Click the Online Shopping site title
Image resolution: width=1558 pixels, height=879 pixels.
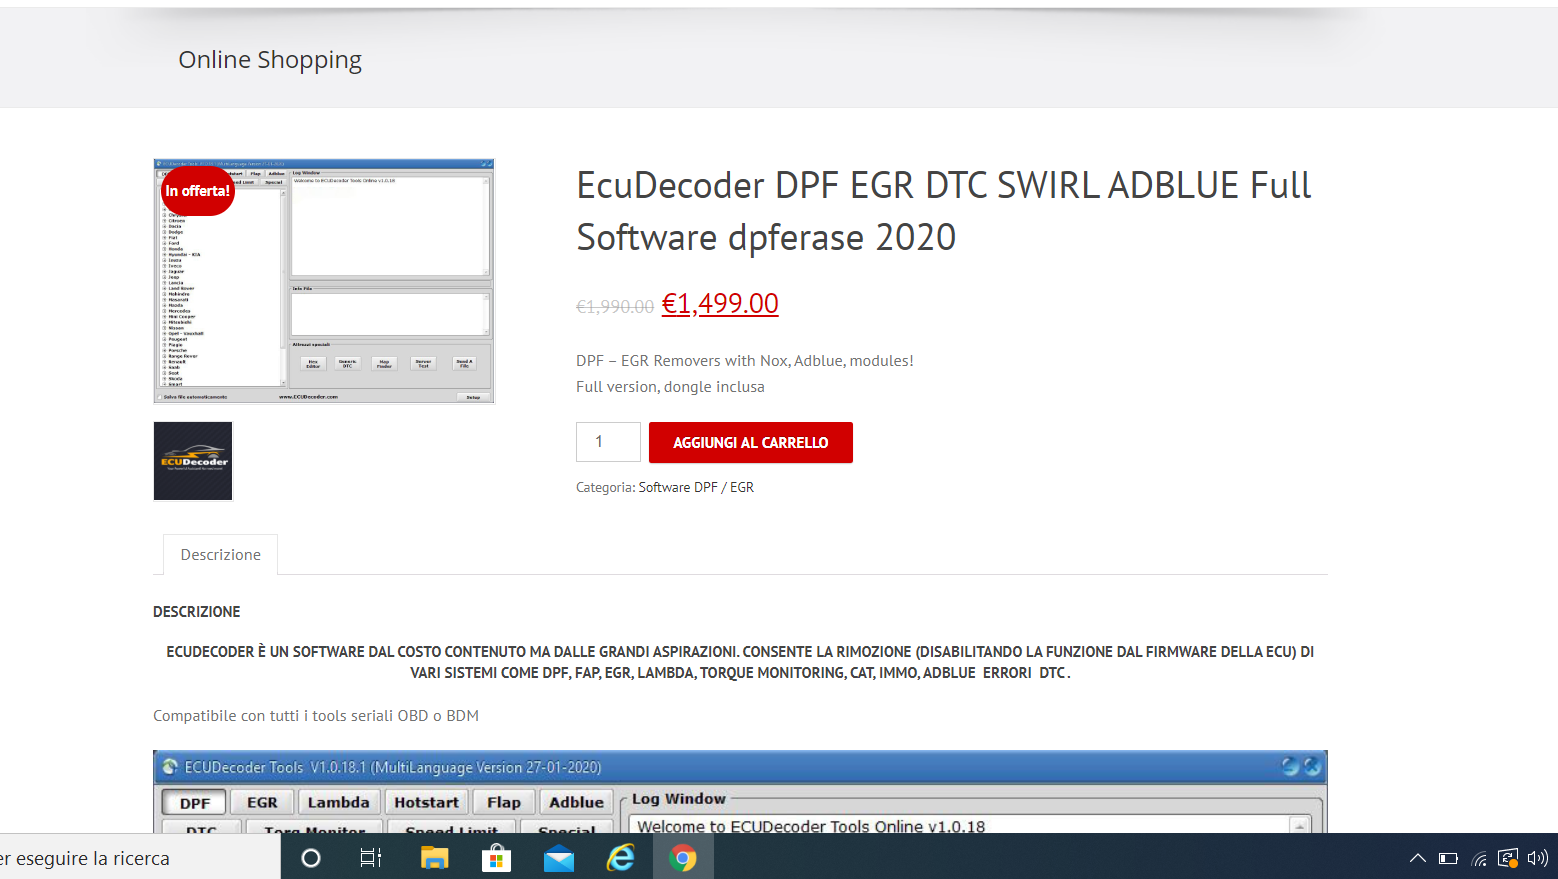pos(270,60)
